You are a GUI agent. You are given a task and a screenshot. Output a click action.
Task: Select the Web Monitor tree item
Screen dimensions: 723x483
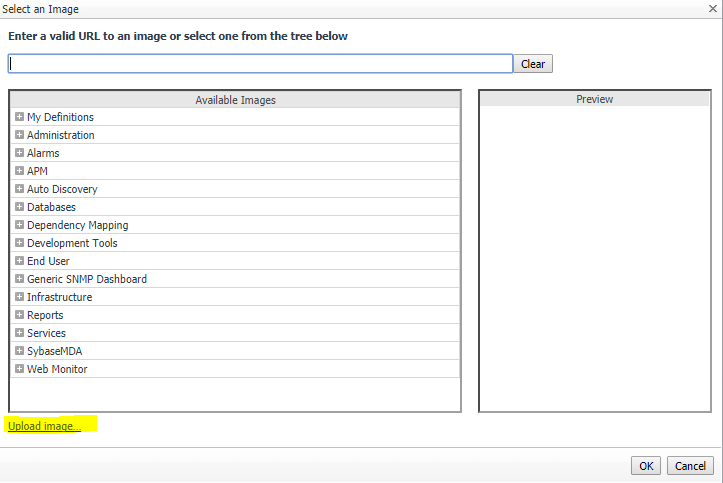coord(57,369)
